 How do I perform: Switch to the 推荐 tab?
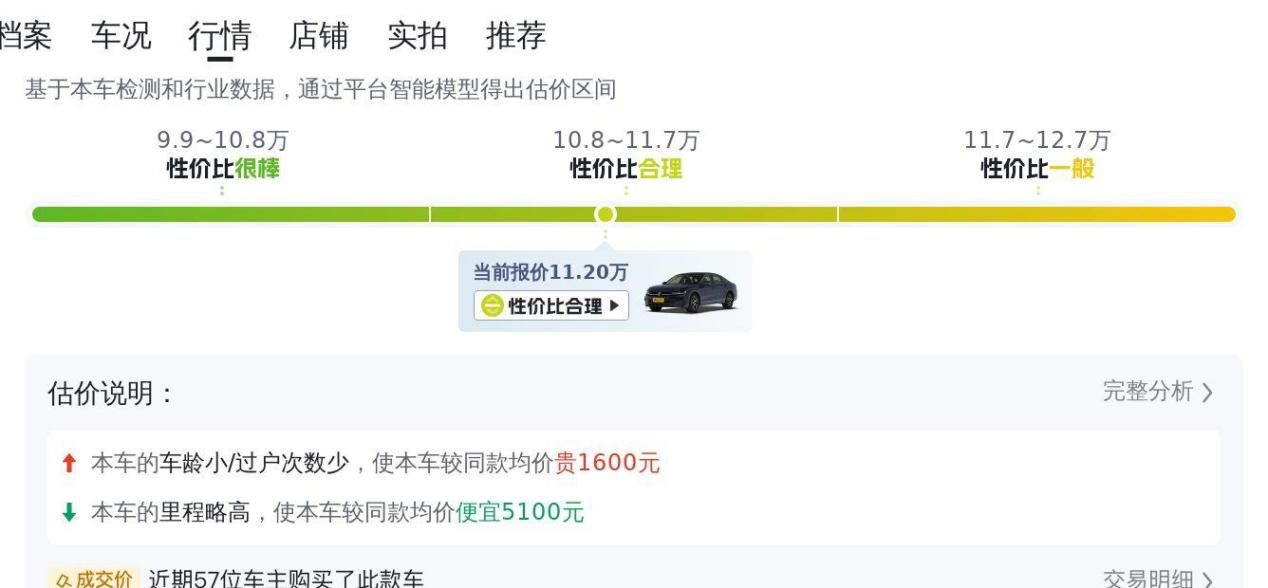(516, 36)
